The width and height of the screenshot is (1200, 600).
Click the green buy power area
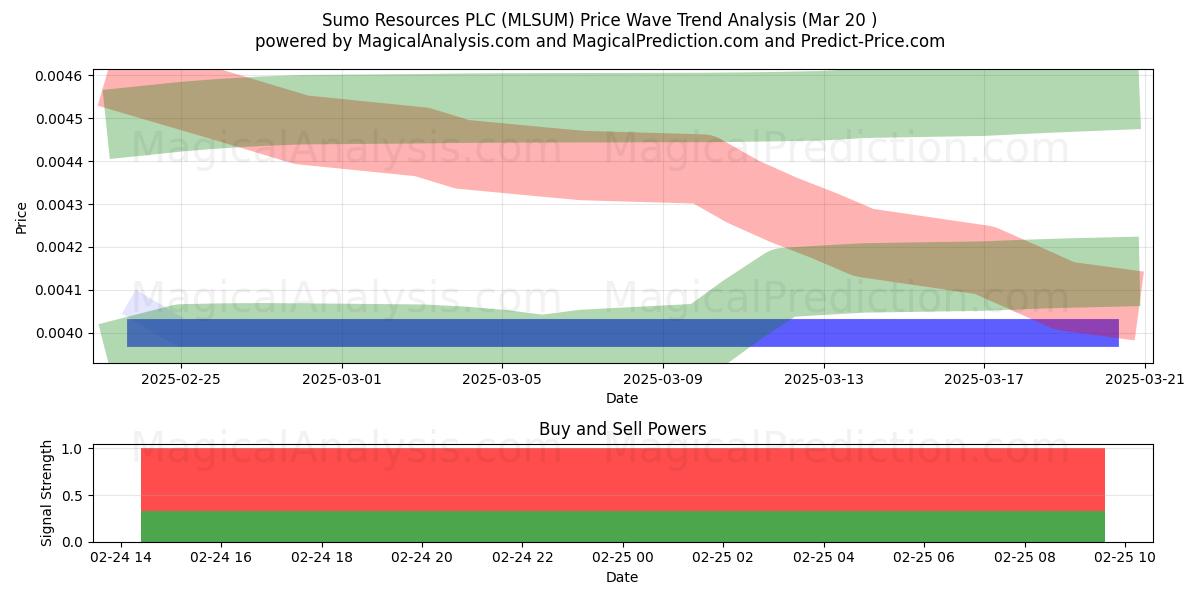pyautogui.click(x=623, y=527)
